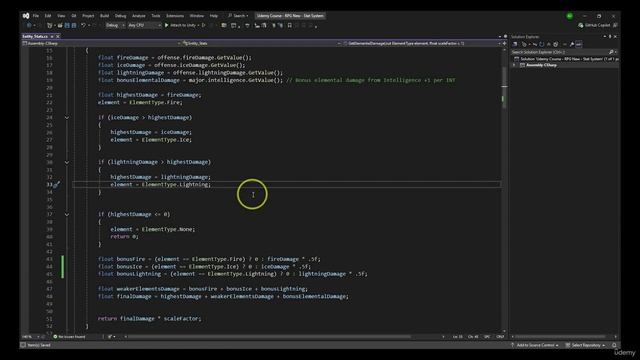Click the New Item toolbar icon
The image size is (640, 360).
tap(50, 25)
